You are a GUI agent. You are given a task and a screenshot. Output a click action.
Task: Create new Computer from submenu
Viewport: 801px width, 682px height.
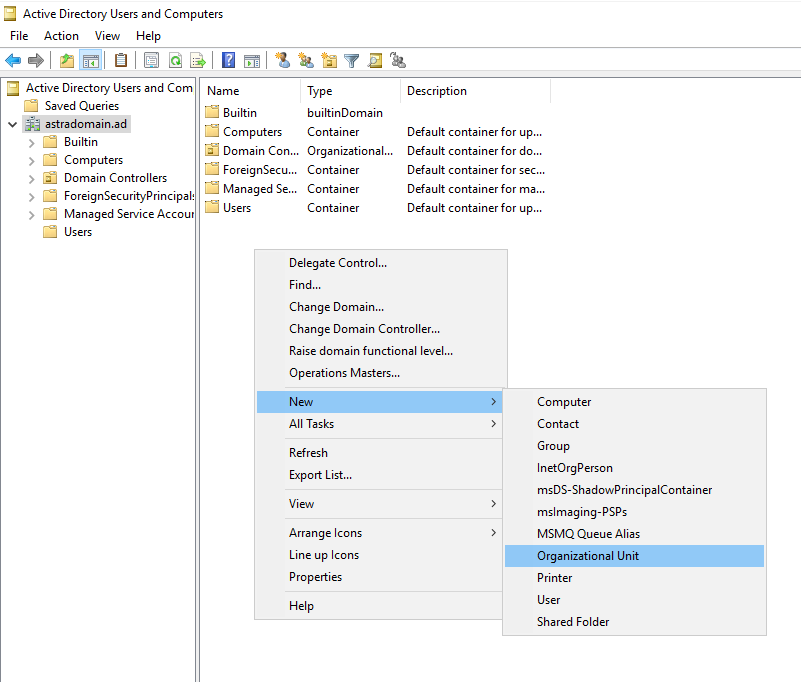point(634,402)
